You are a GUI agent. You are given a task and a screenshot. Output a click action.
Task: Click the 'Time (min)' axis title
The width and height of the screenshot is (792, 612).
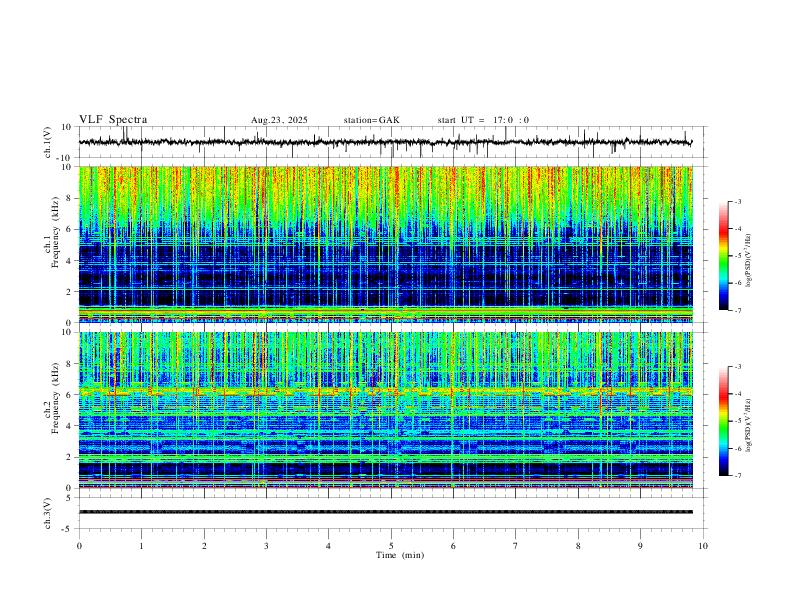click(400, 555)
